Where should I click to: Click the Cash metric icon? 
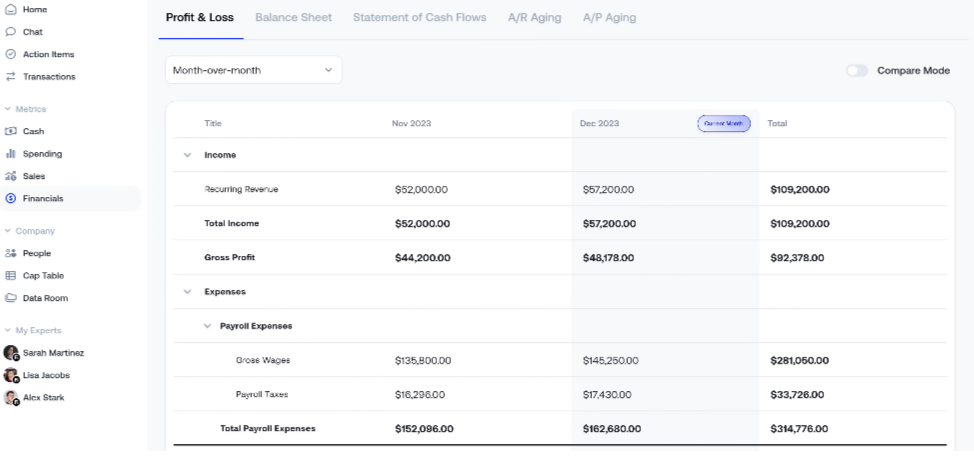(11, 131)
